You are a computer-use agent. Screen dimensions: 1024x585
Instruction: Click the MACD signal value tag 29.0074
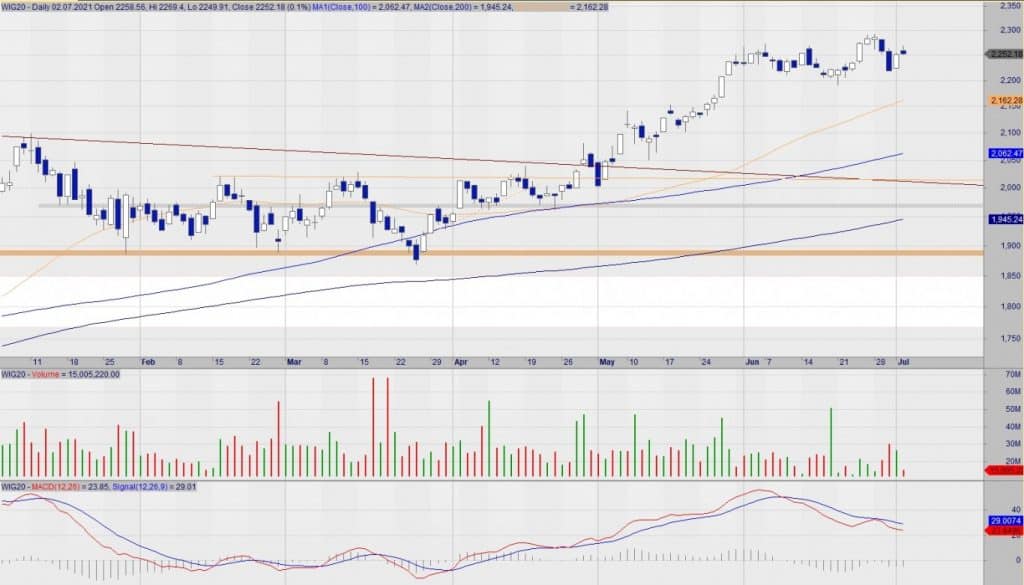(x=1004, y=521)
